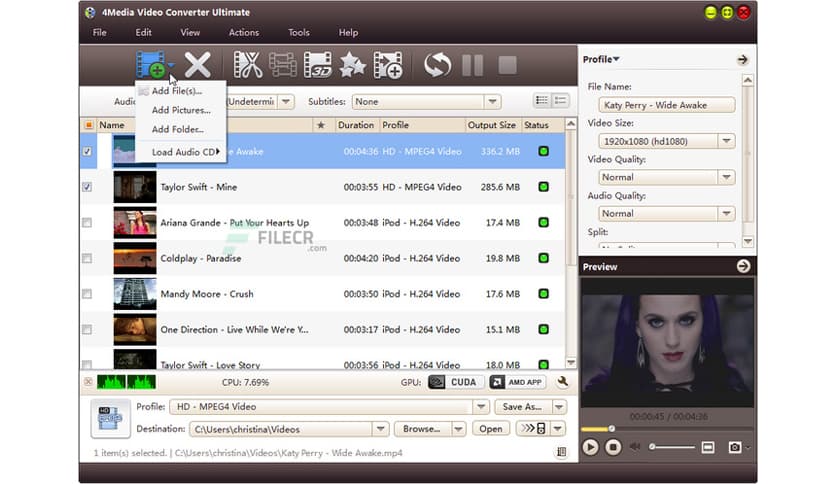Uncheck the Katy Perry Wide Awake checkbox
The height and width of the screenshot is (484, 836).
87,151
